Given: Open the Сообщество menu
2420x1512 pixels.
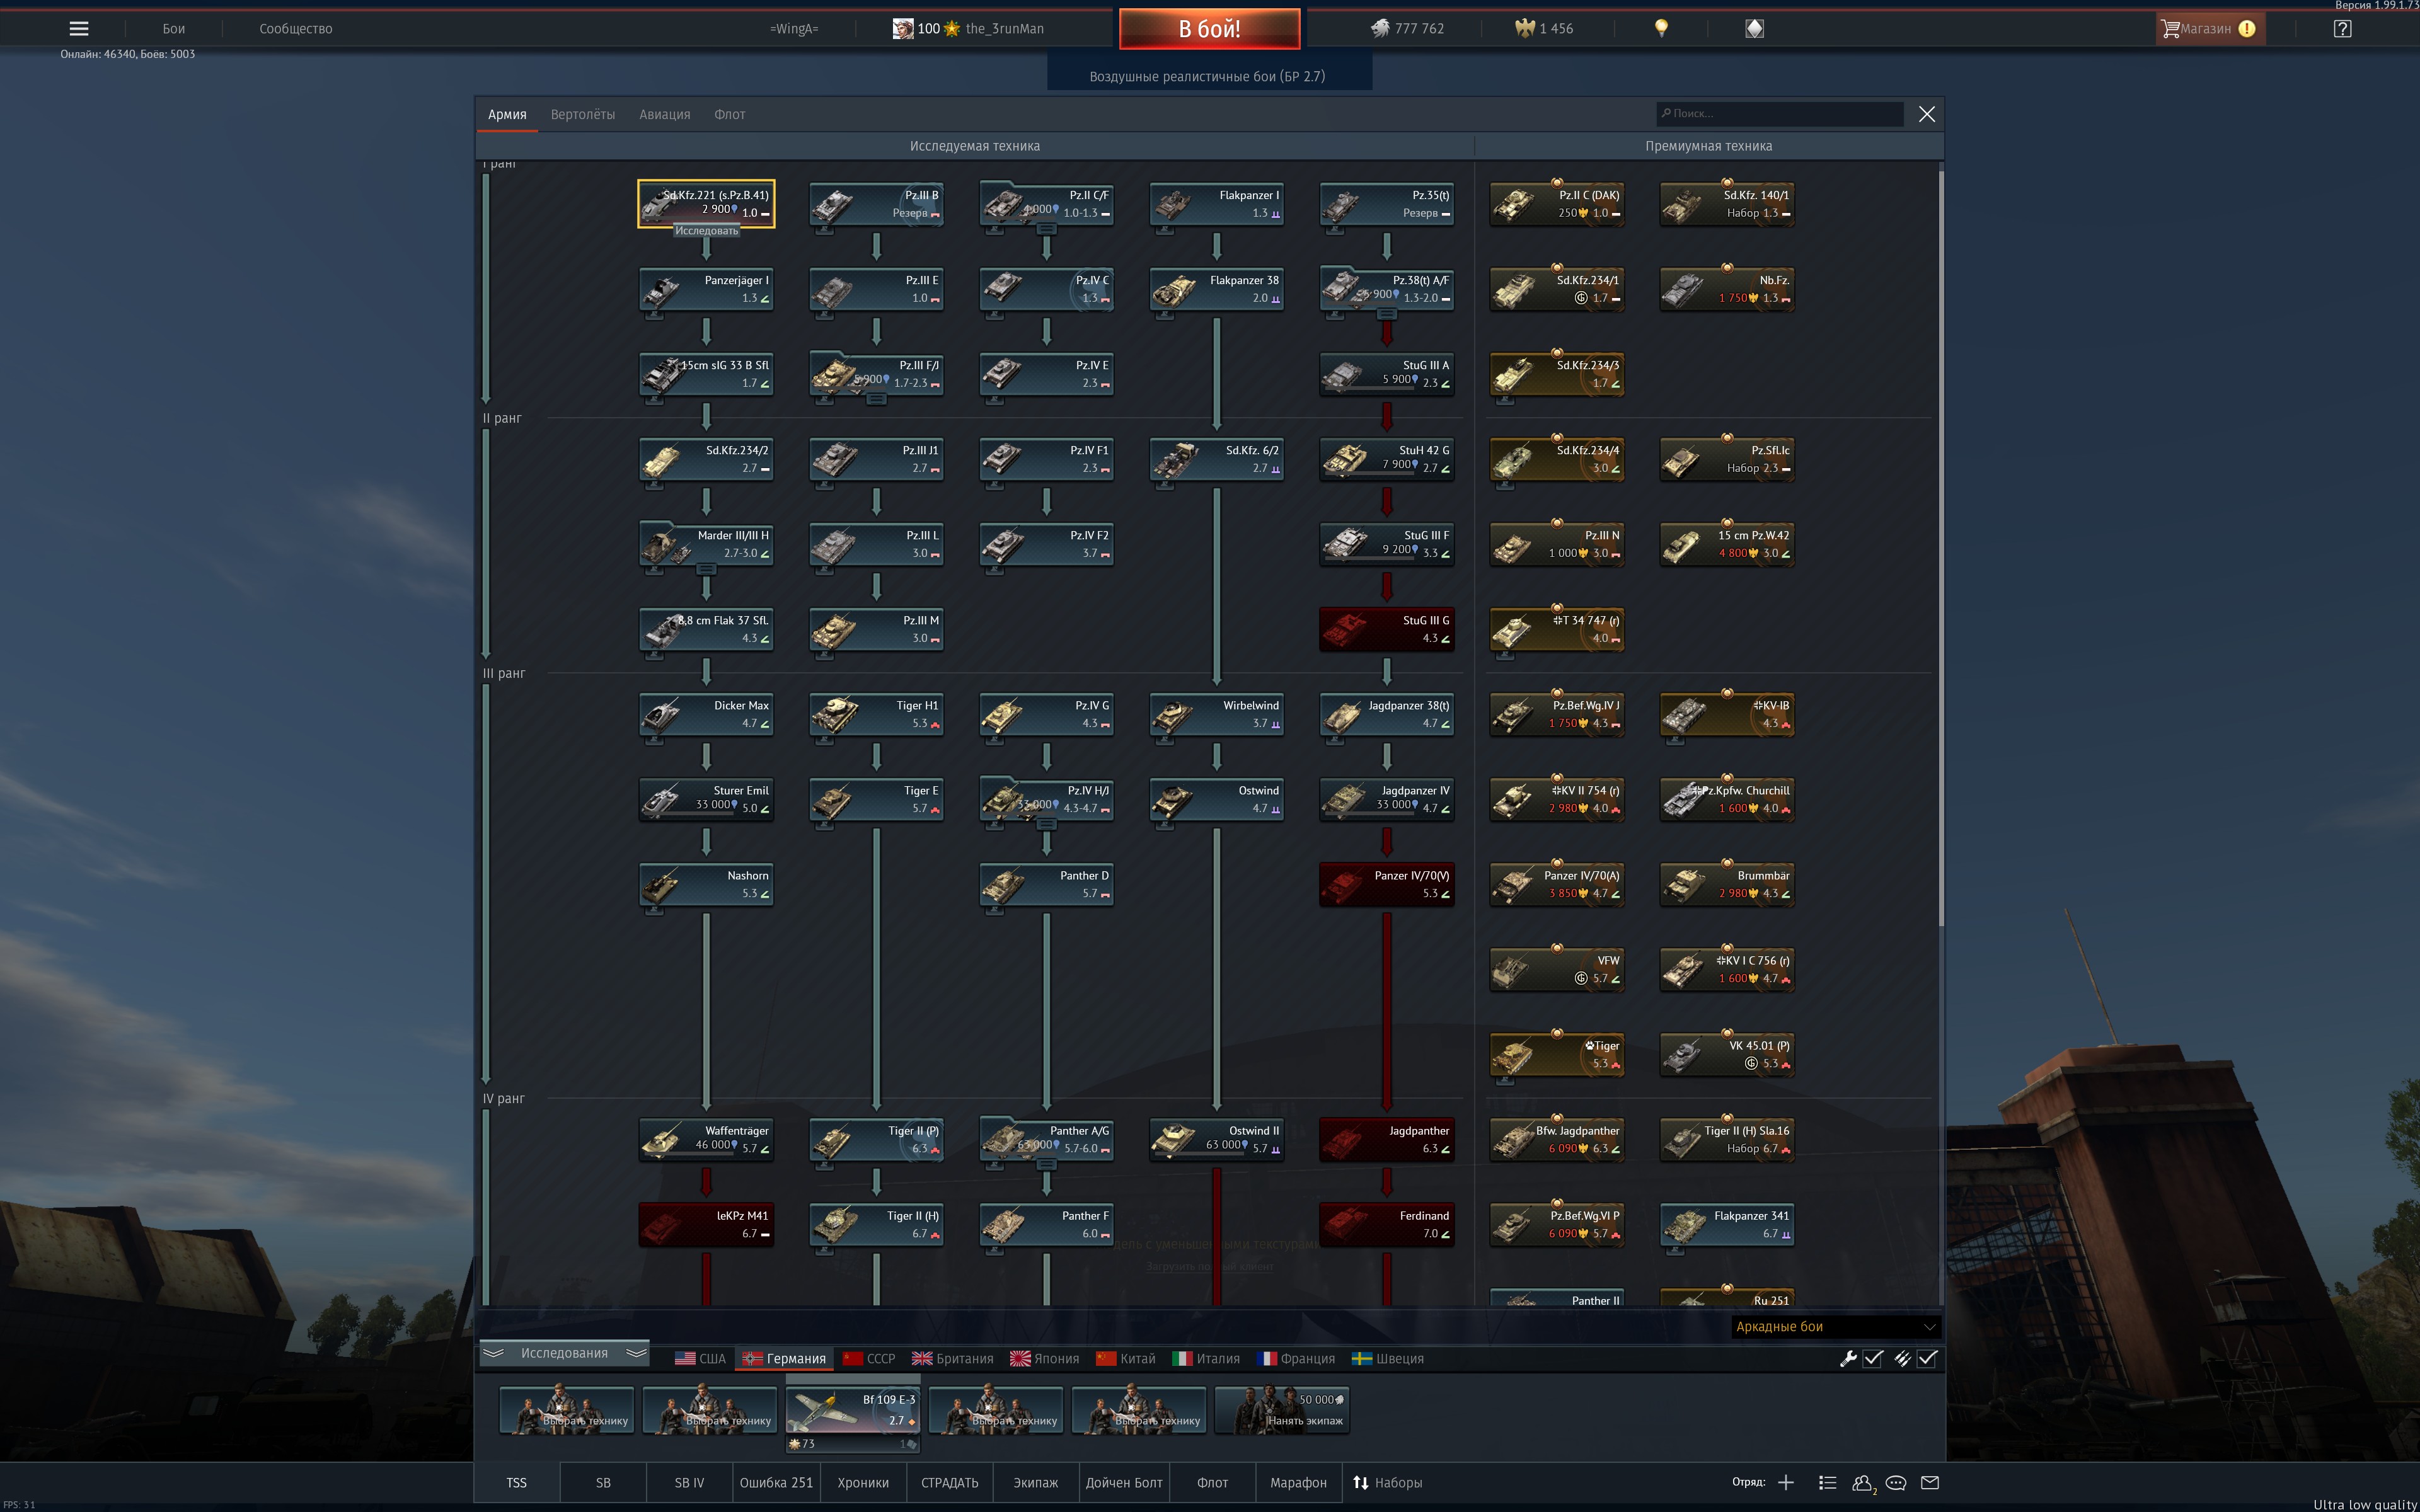Looking at the screenshot, I should pos(296,29).
